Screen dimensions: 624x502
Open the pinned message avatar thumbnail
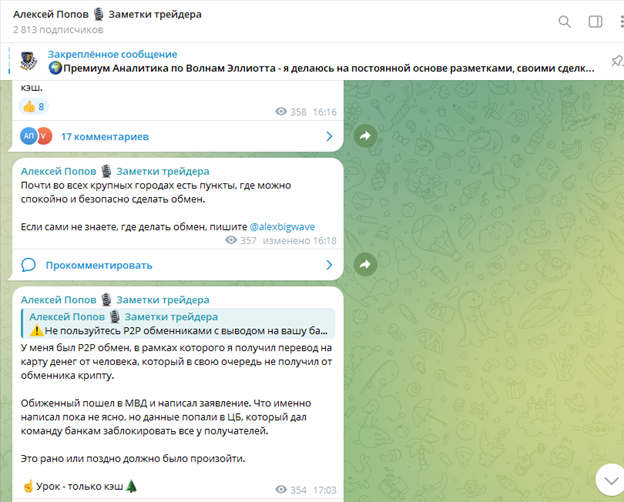(x=29, y=61)
